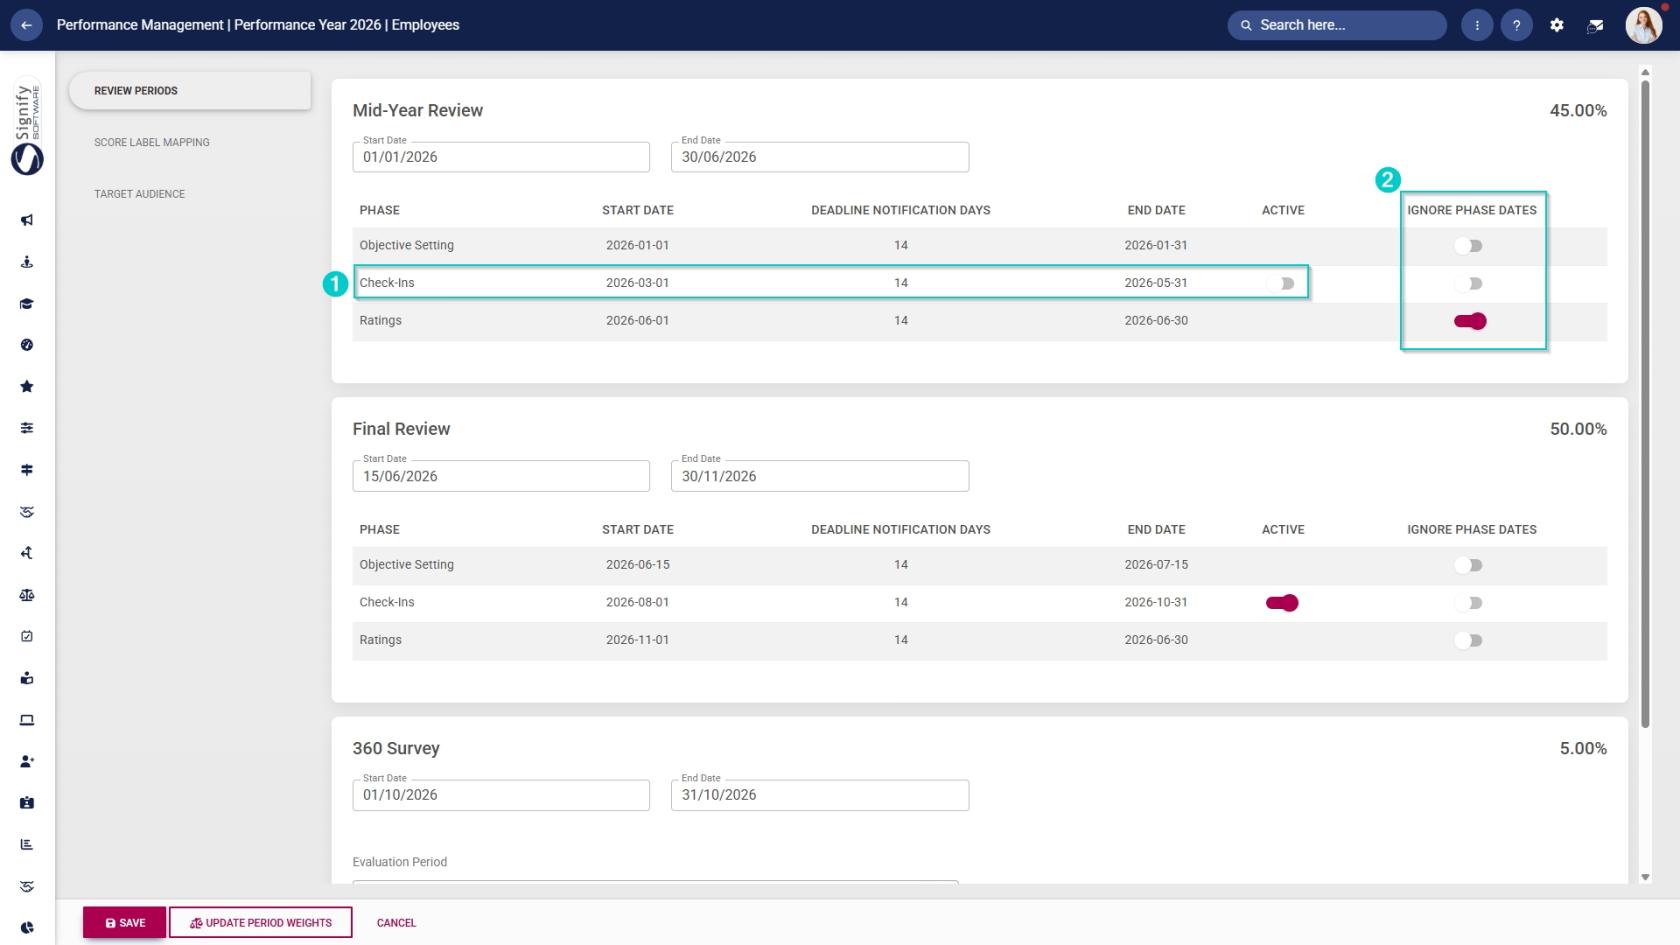Disable Ignore Phase Dates for Mid-Year Ratings
Viewport: 1680px width, 945px height.
coord(1470,321)
